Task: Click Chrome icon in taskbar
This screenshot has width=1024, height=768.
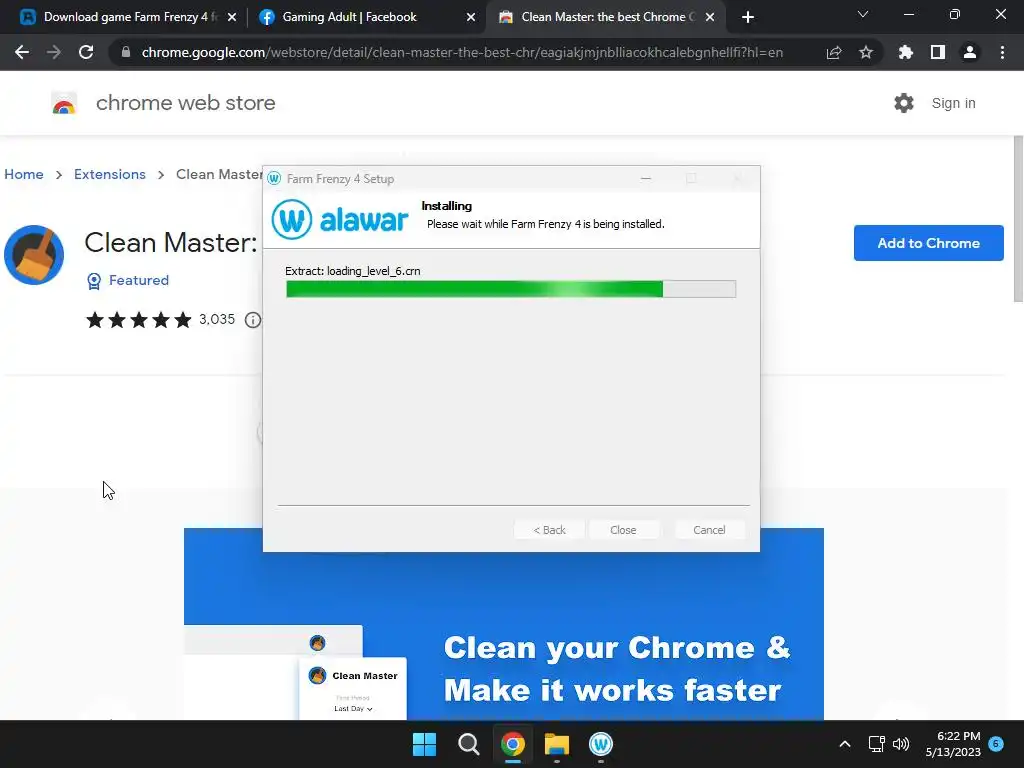Action: tap(513, 744)
